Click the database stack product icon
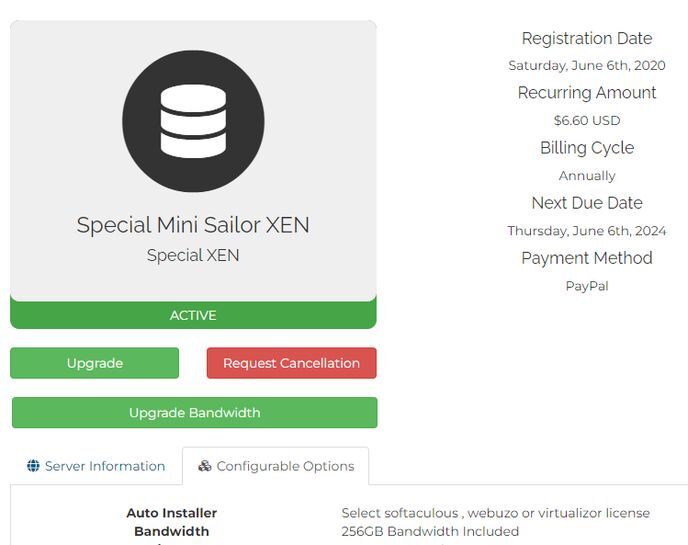This screenshot has height=545, width=688. pyautogui.click(x=193, y=121)
